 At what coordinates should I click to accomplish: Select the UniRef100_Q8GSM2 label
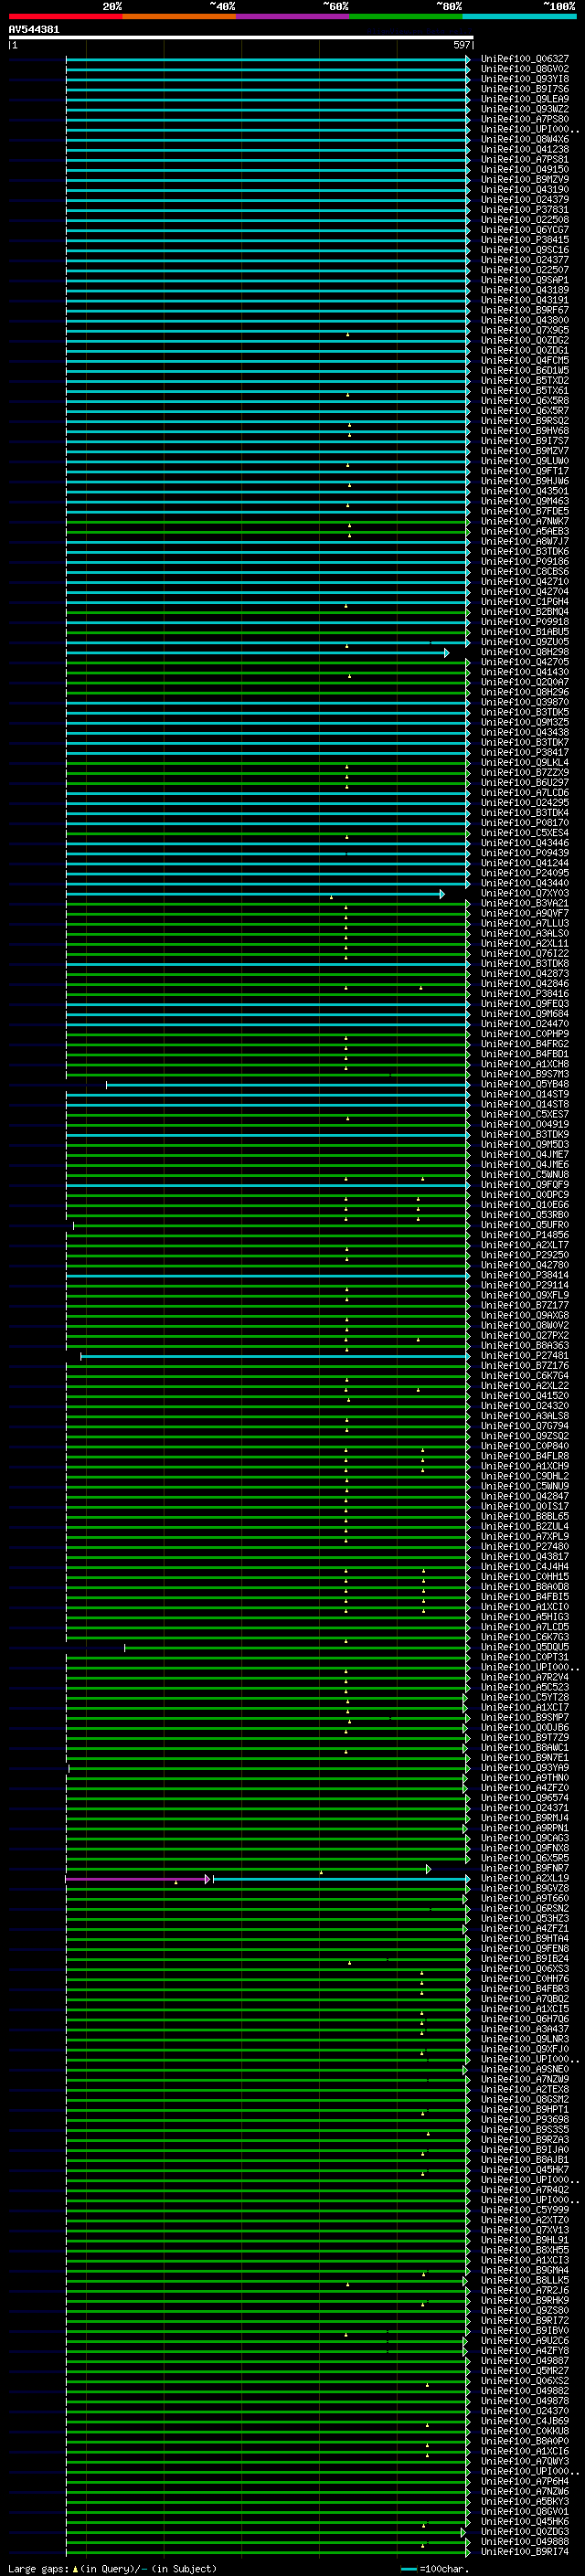point(525,2100)
